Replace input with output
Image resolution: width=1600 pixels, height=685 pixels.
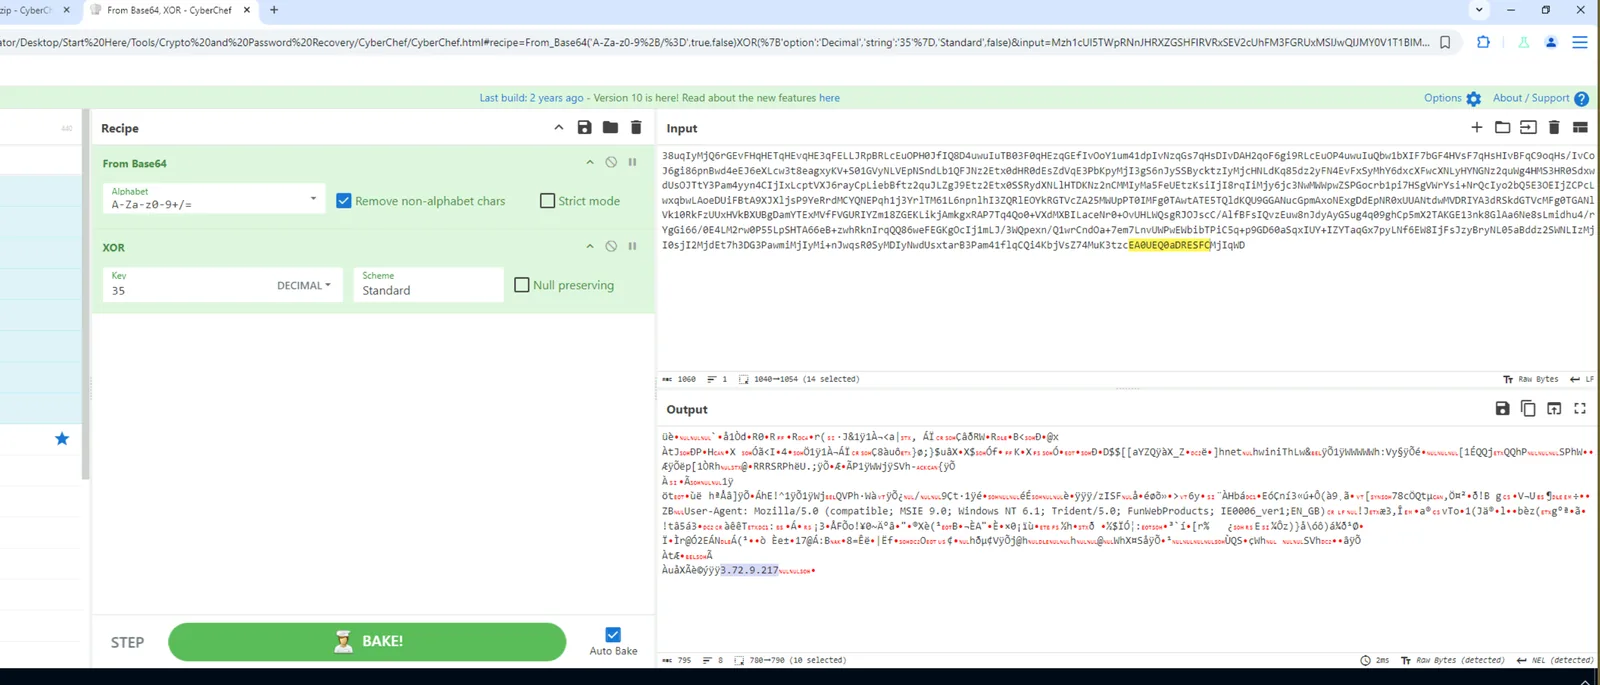1554,408
